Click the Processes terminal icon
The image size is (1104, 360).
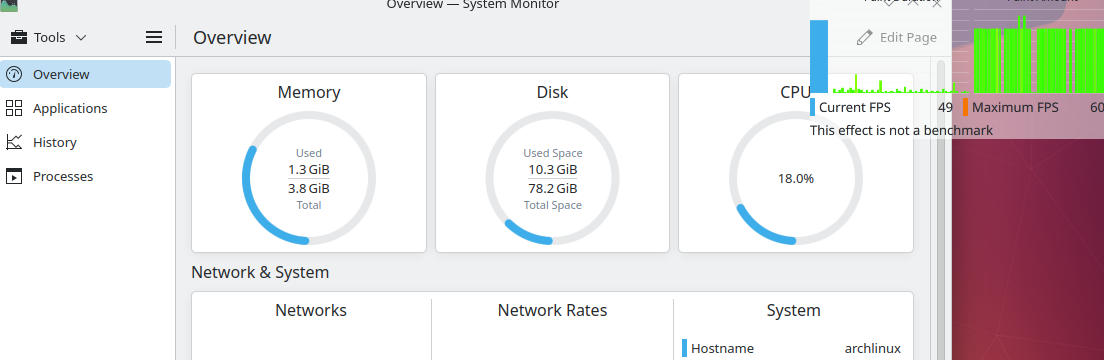(x=14, y=176)
